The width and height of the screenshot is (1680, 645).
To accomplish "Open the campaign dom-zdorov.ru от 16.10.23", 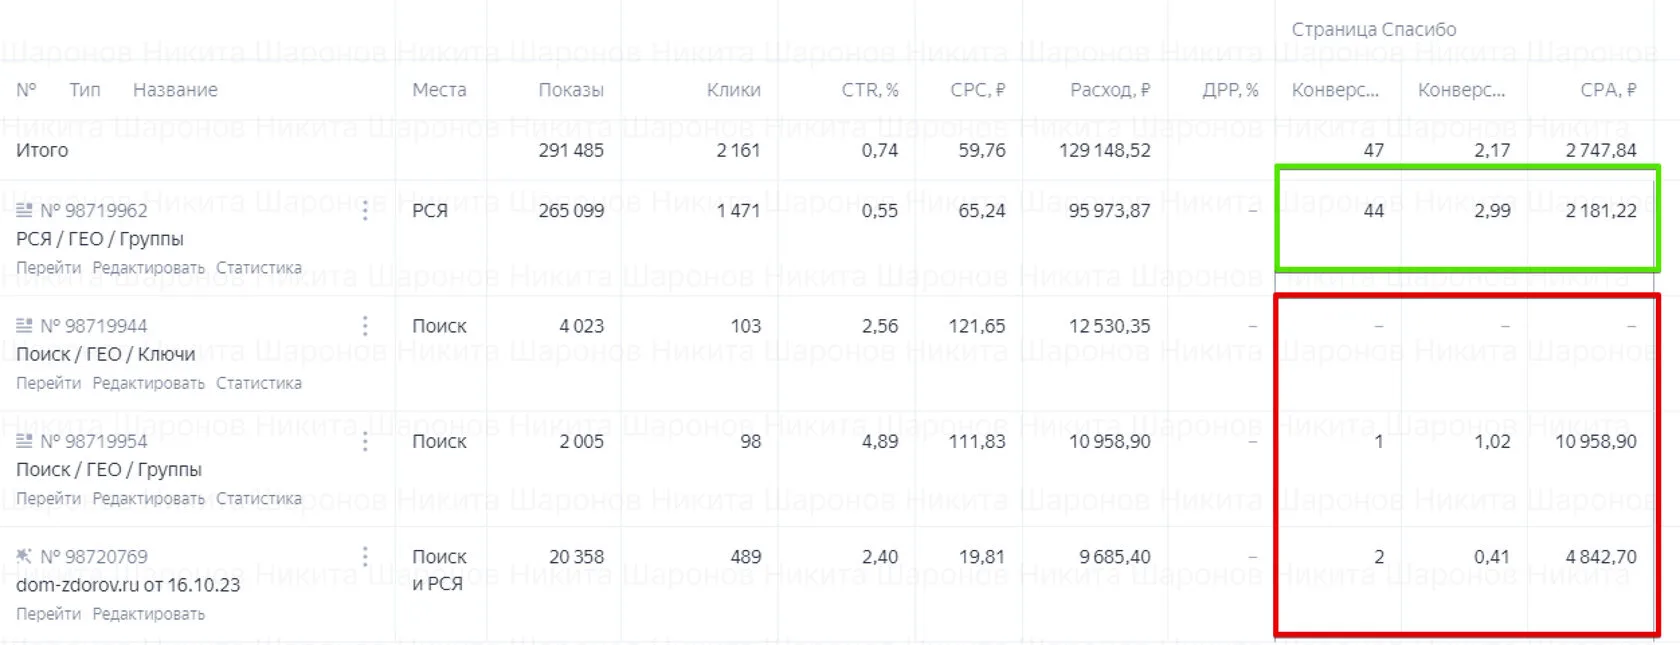I will click(x=128, y=585).
